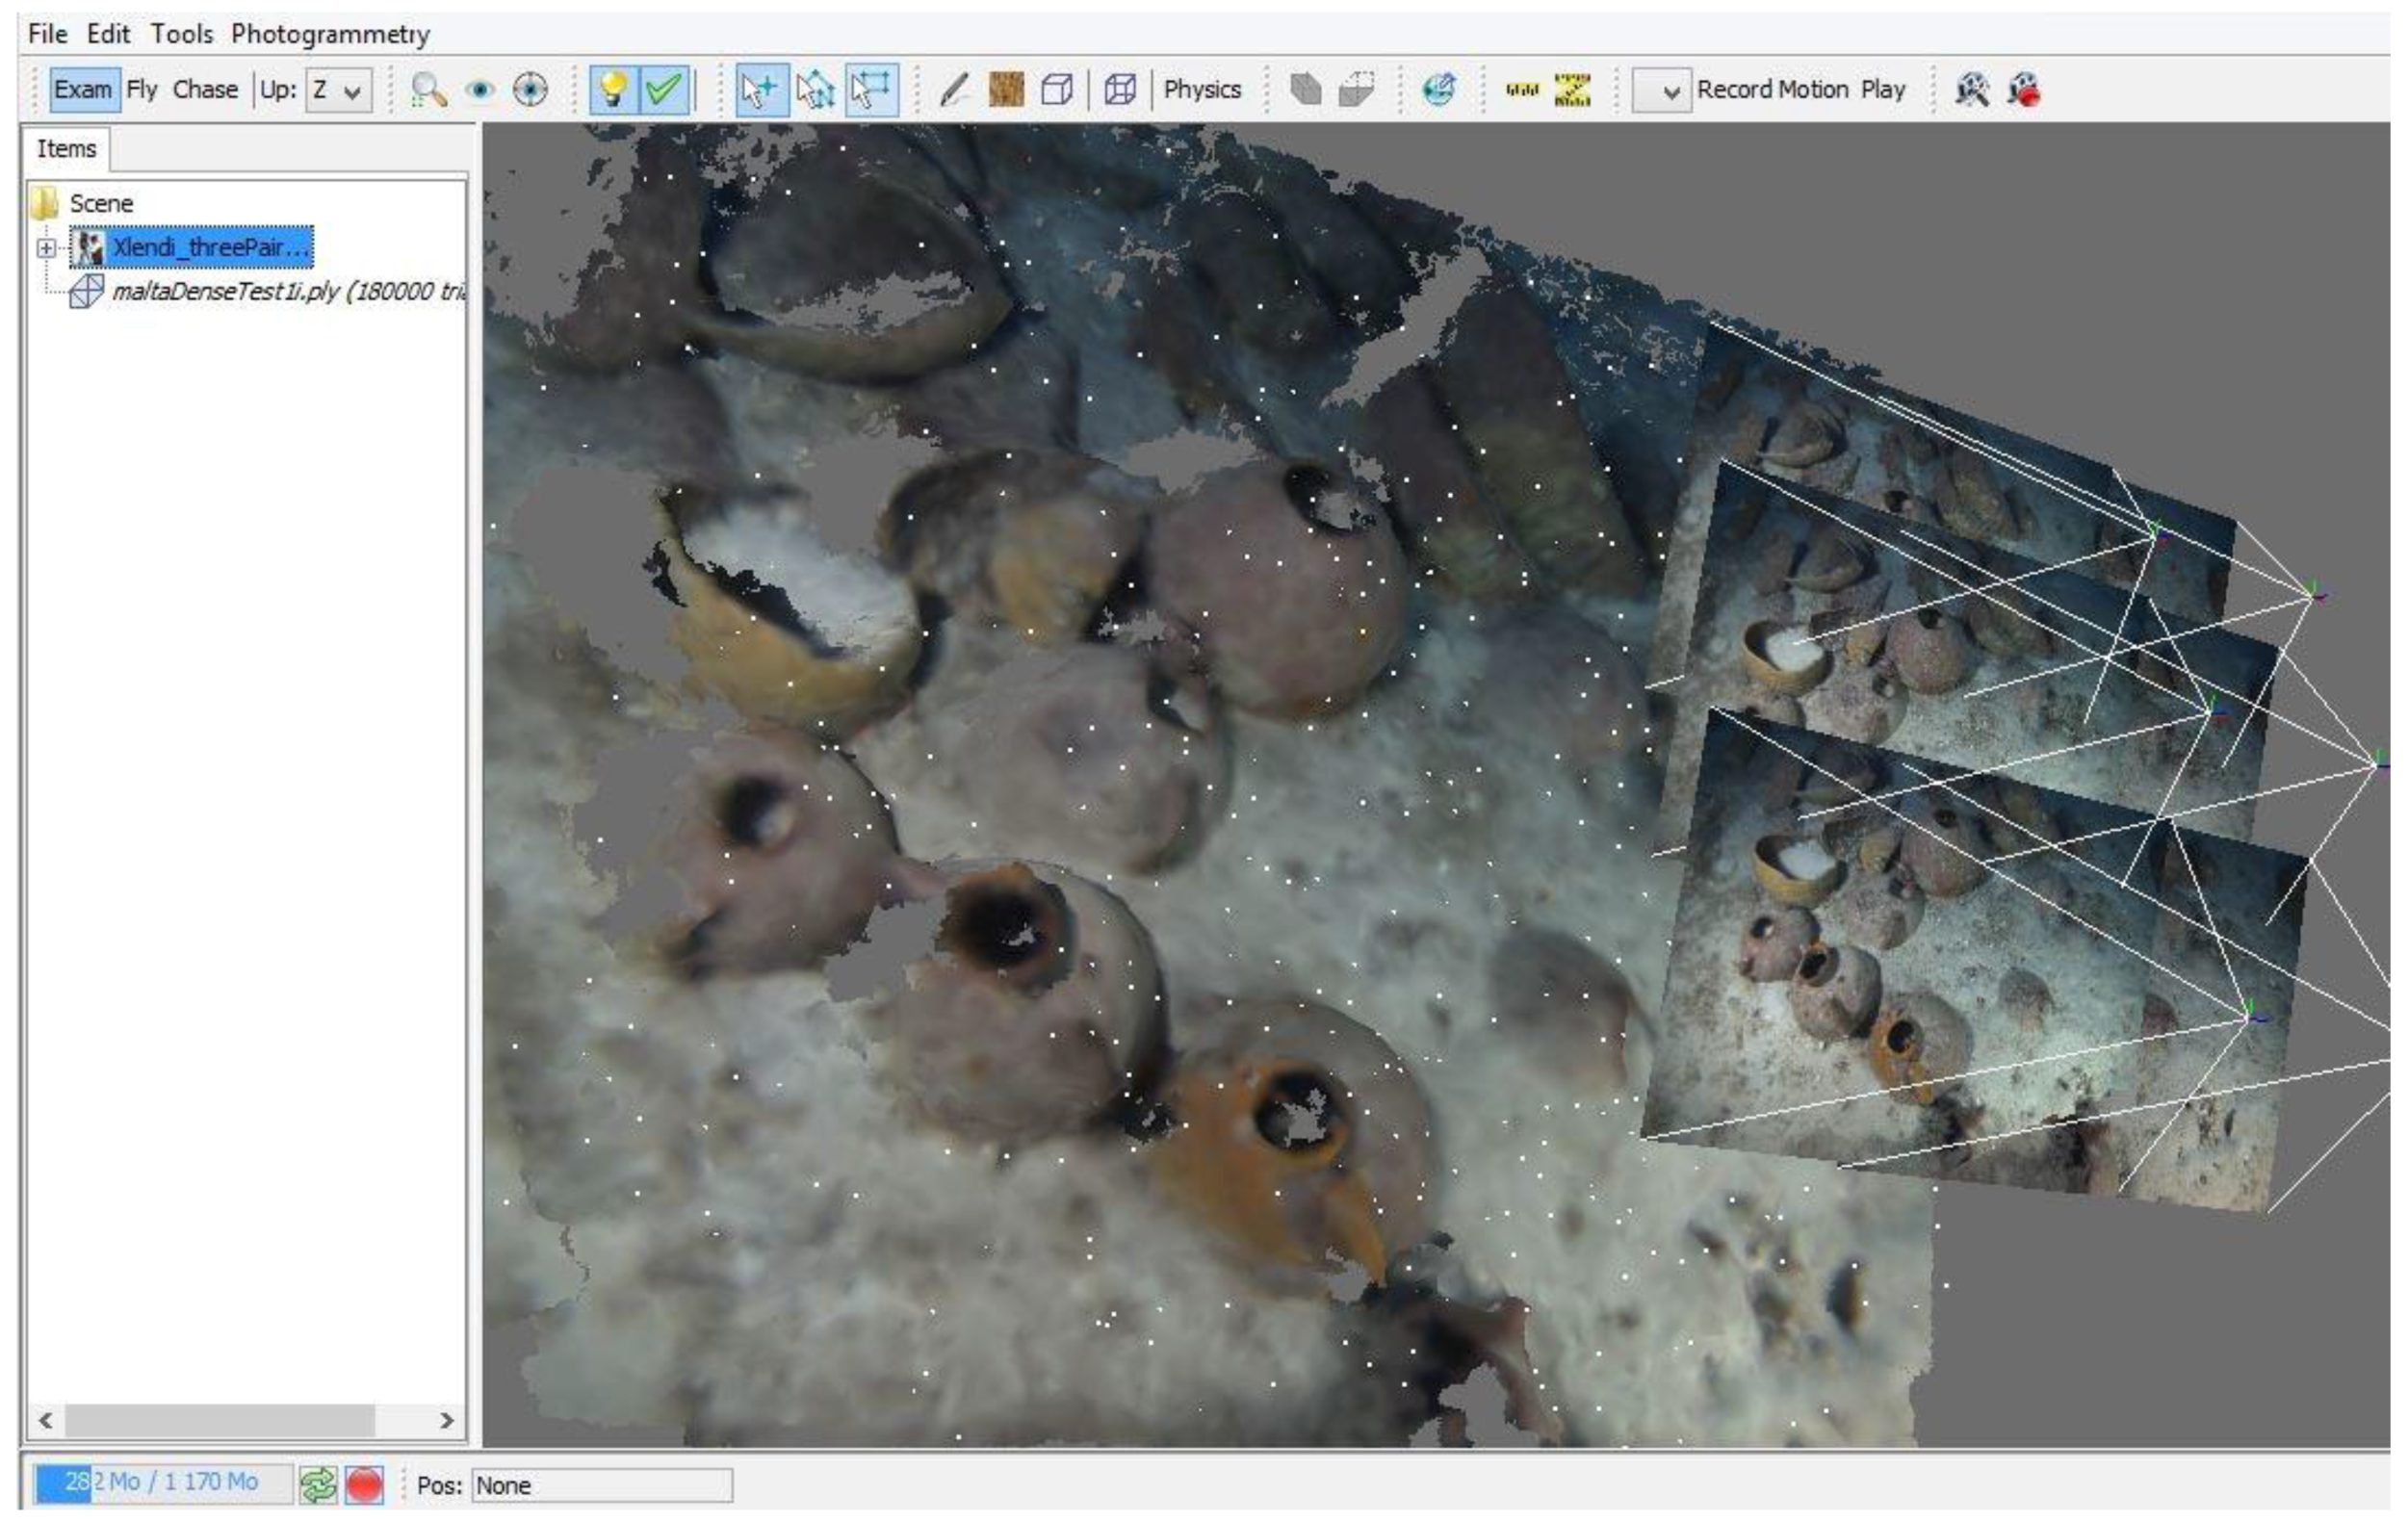Click the crosshair target view icon
The width and height of the screenshot is (2408, 1522).
pyautogui.click(x=530, y=90)
